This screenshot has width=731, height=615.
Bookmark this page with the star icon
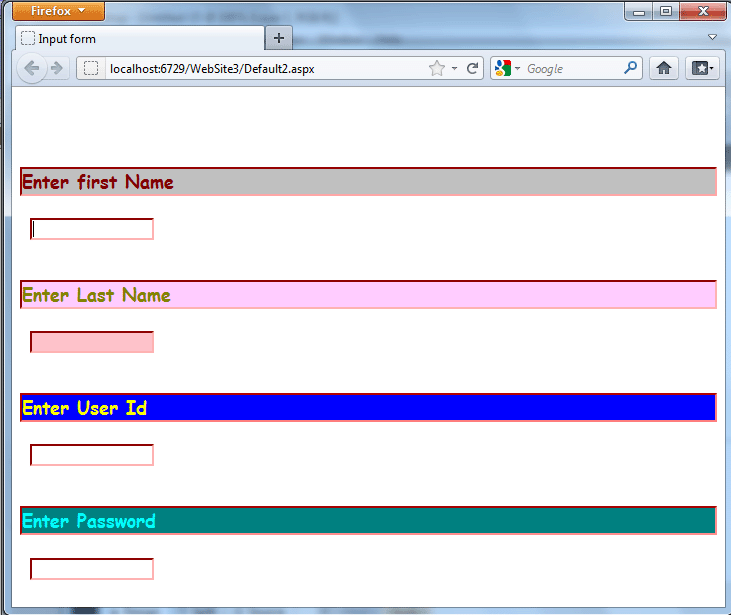click(437, 69)
